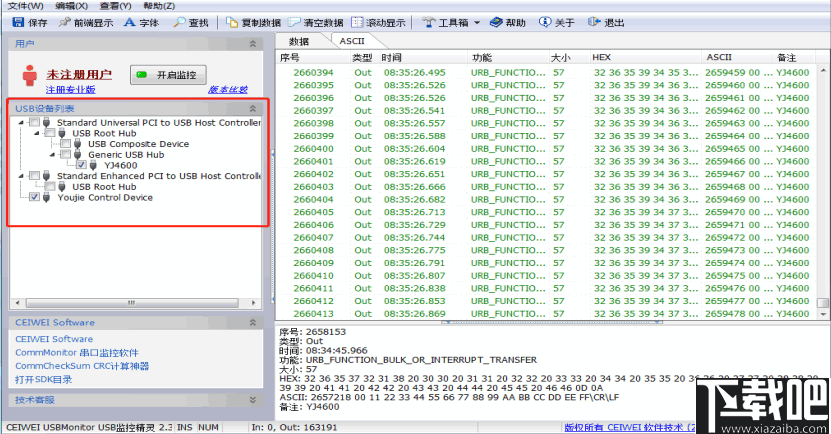
Task: Click the Exit (退出) icon
Action: (594, 22)
